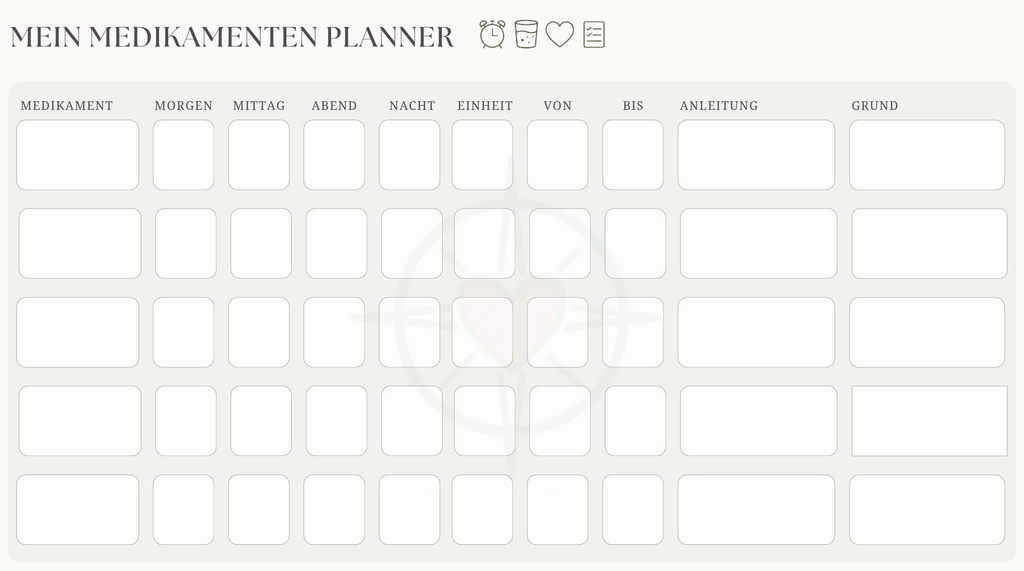The width and height of the screenshot is (1024, 571).
Task: Select last row Grund field
Action: tap(927, 510)
